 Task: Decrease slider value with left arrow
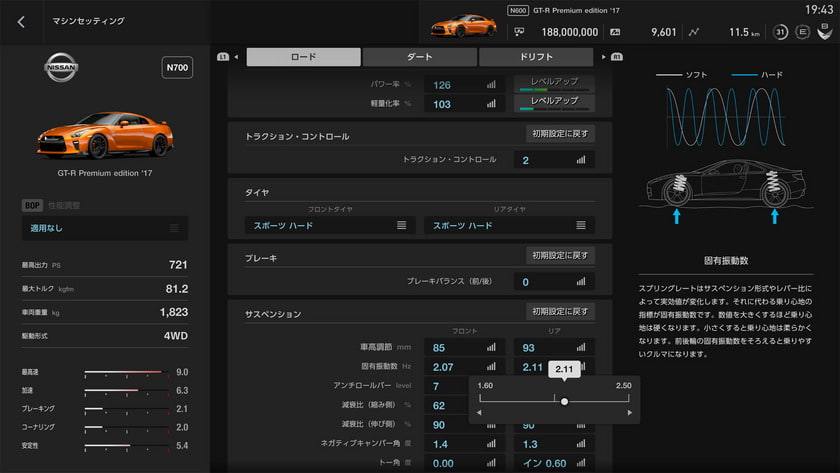click(479, 412)
